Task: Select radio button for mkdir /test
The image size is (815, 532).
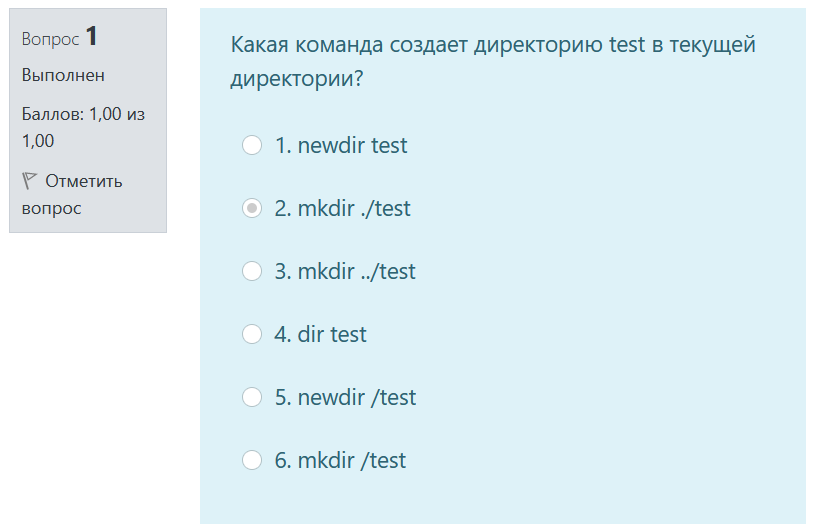Action: (252, 460)
